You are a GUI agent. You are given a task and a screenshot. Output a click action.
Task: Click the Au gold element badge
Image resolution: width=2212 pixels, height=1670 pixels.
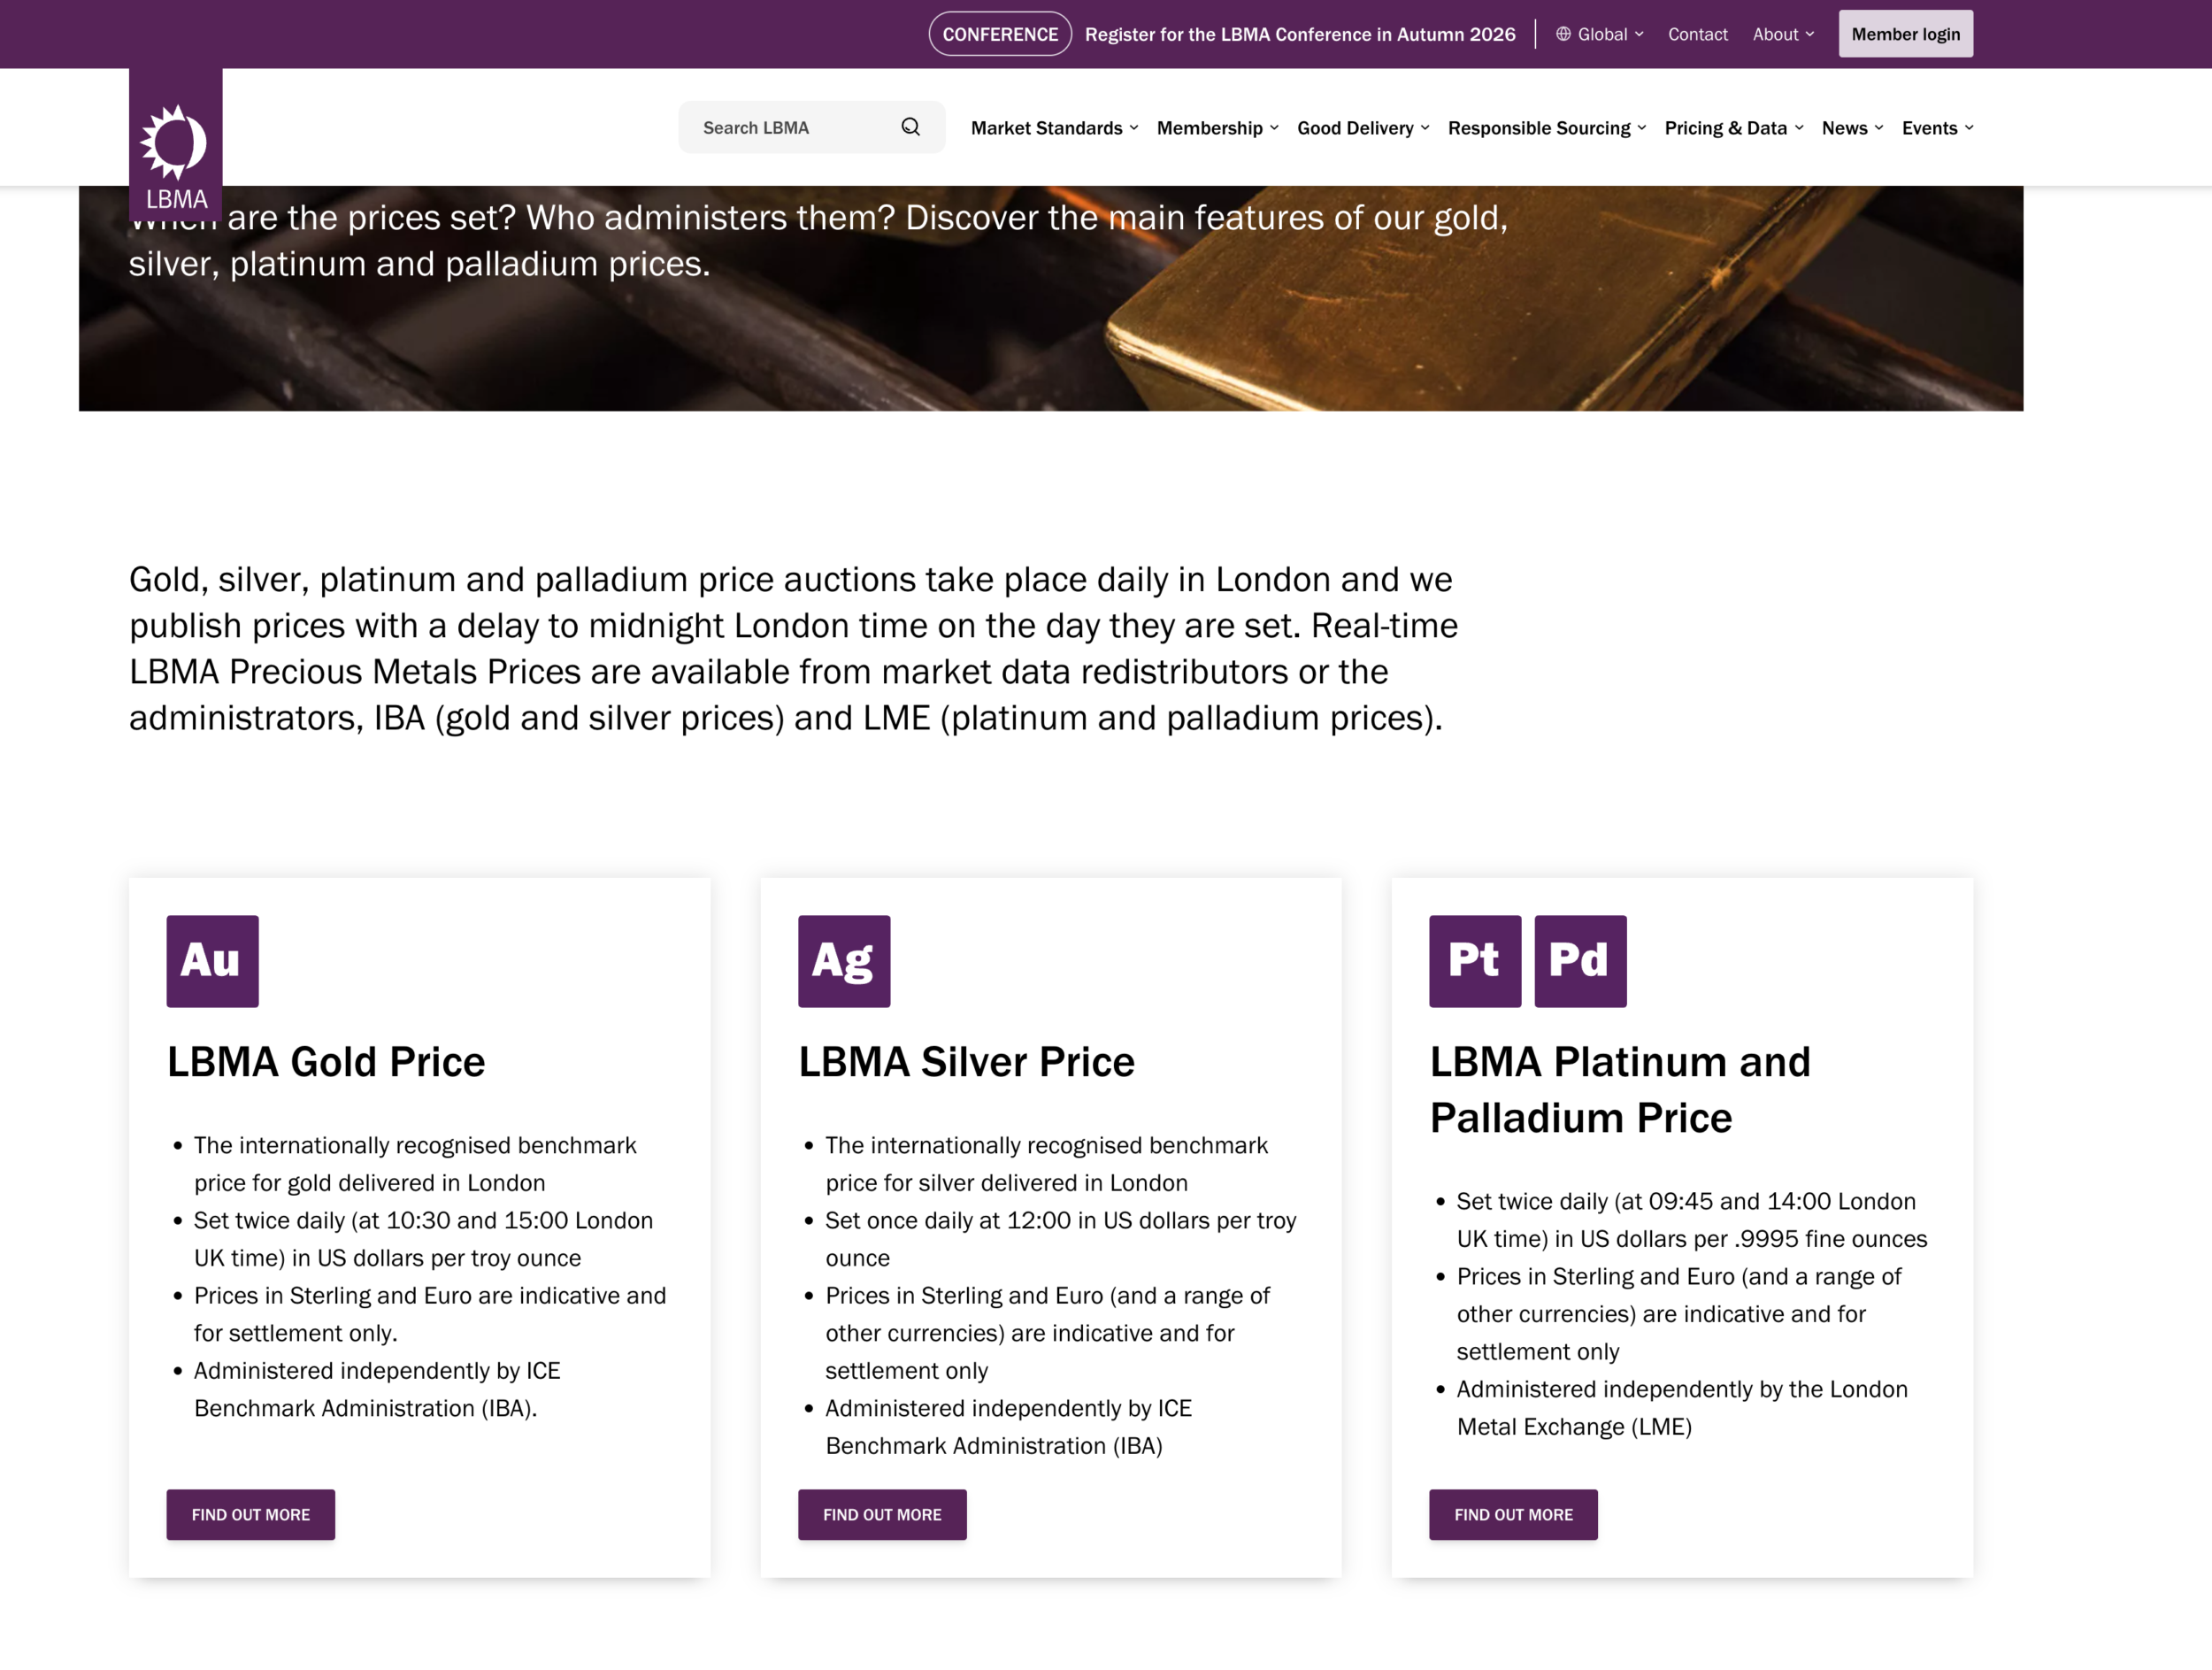pyautogui.click(x=212, y=960)
